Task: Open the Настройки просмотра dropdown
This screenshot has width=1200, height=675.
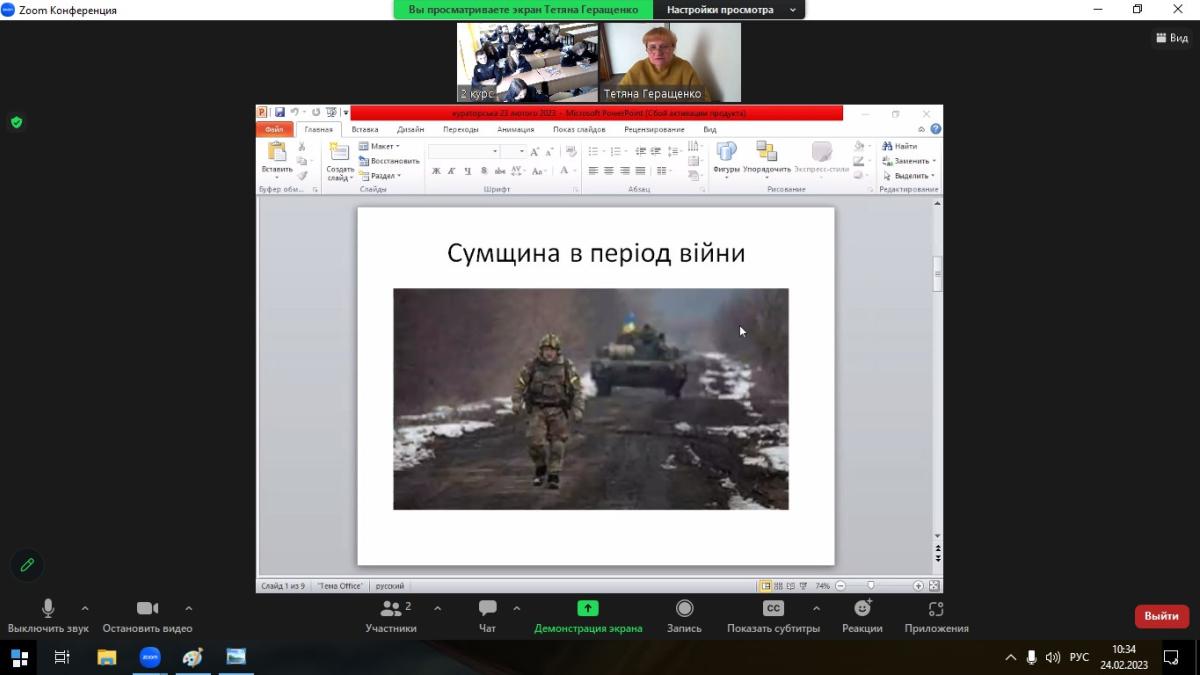Action: pos(728,10)
